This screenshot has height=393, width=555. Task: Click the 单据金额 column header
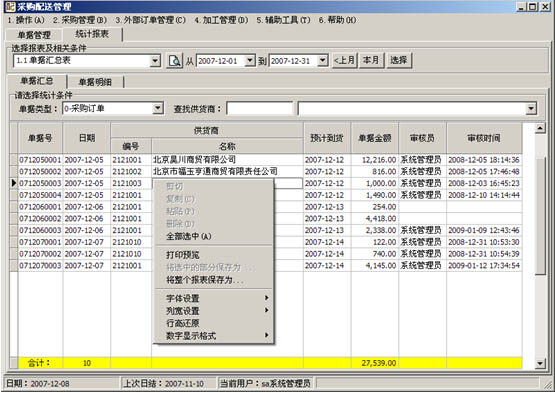pyautogui.click(x=375, y=138)
